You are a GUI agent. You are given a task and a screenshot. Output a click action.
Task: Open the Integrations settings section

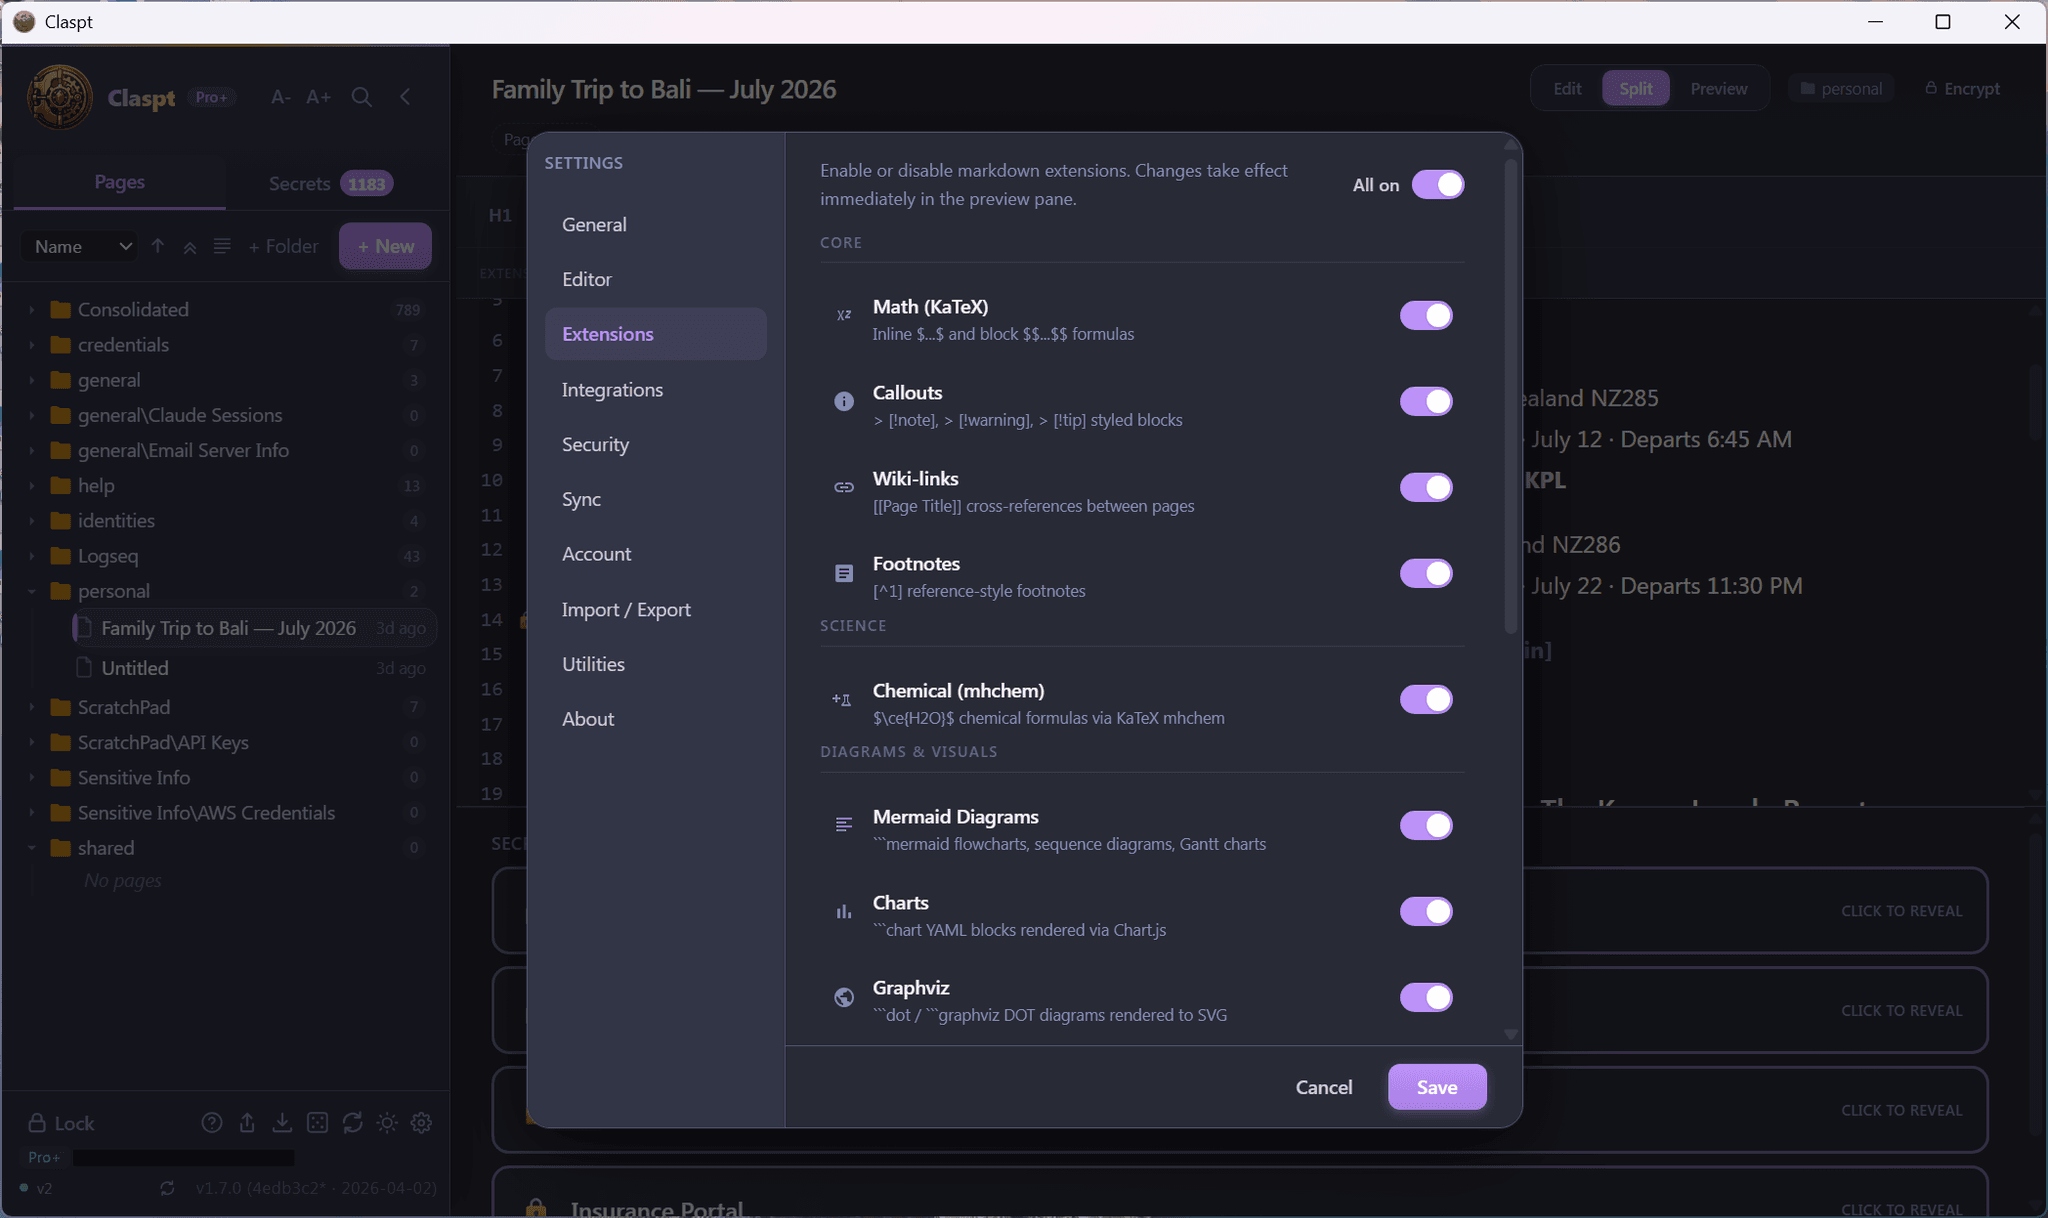point(655,389)
